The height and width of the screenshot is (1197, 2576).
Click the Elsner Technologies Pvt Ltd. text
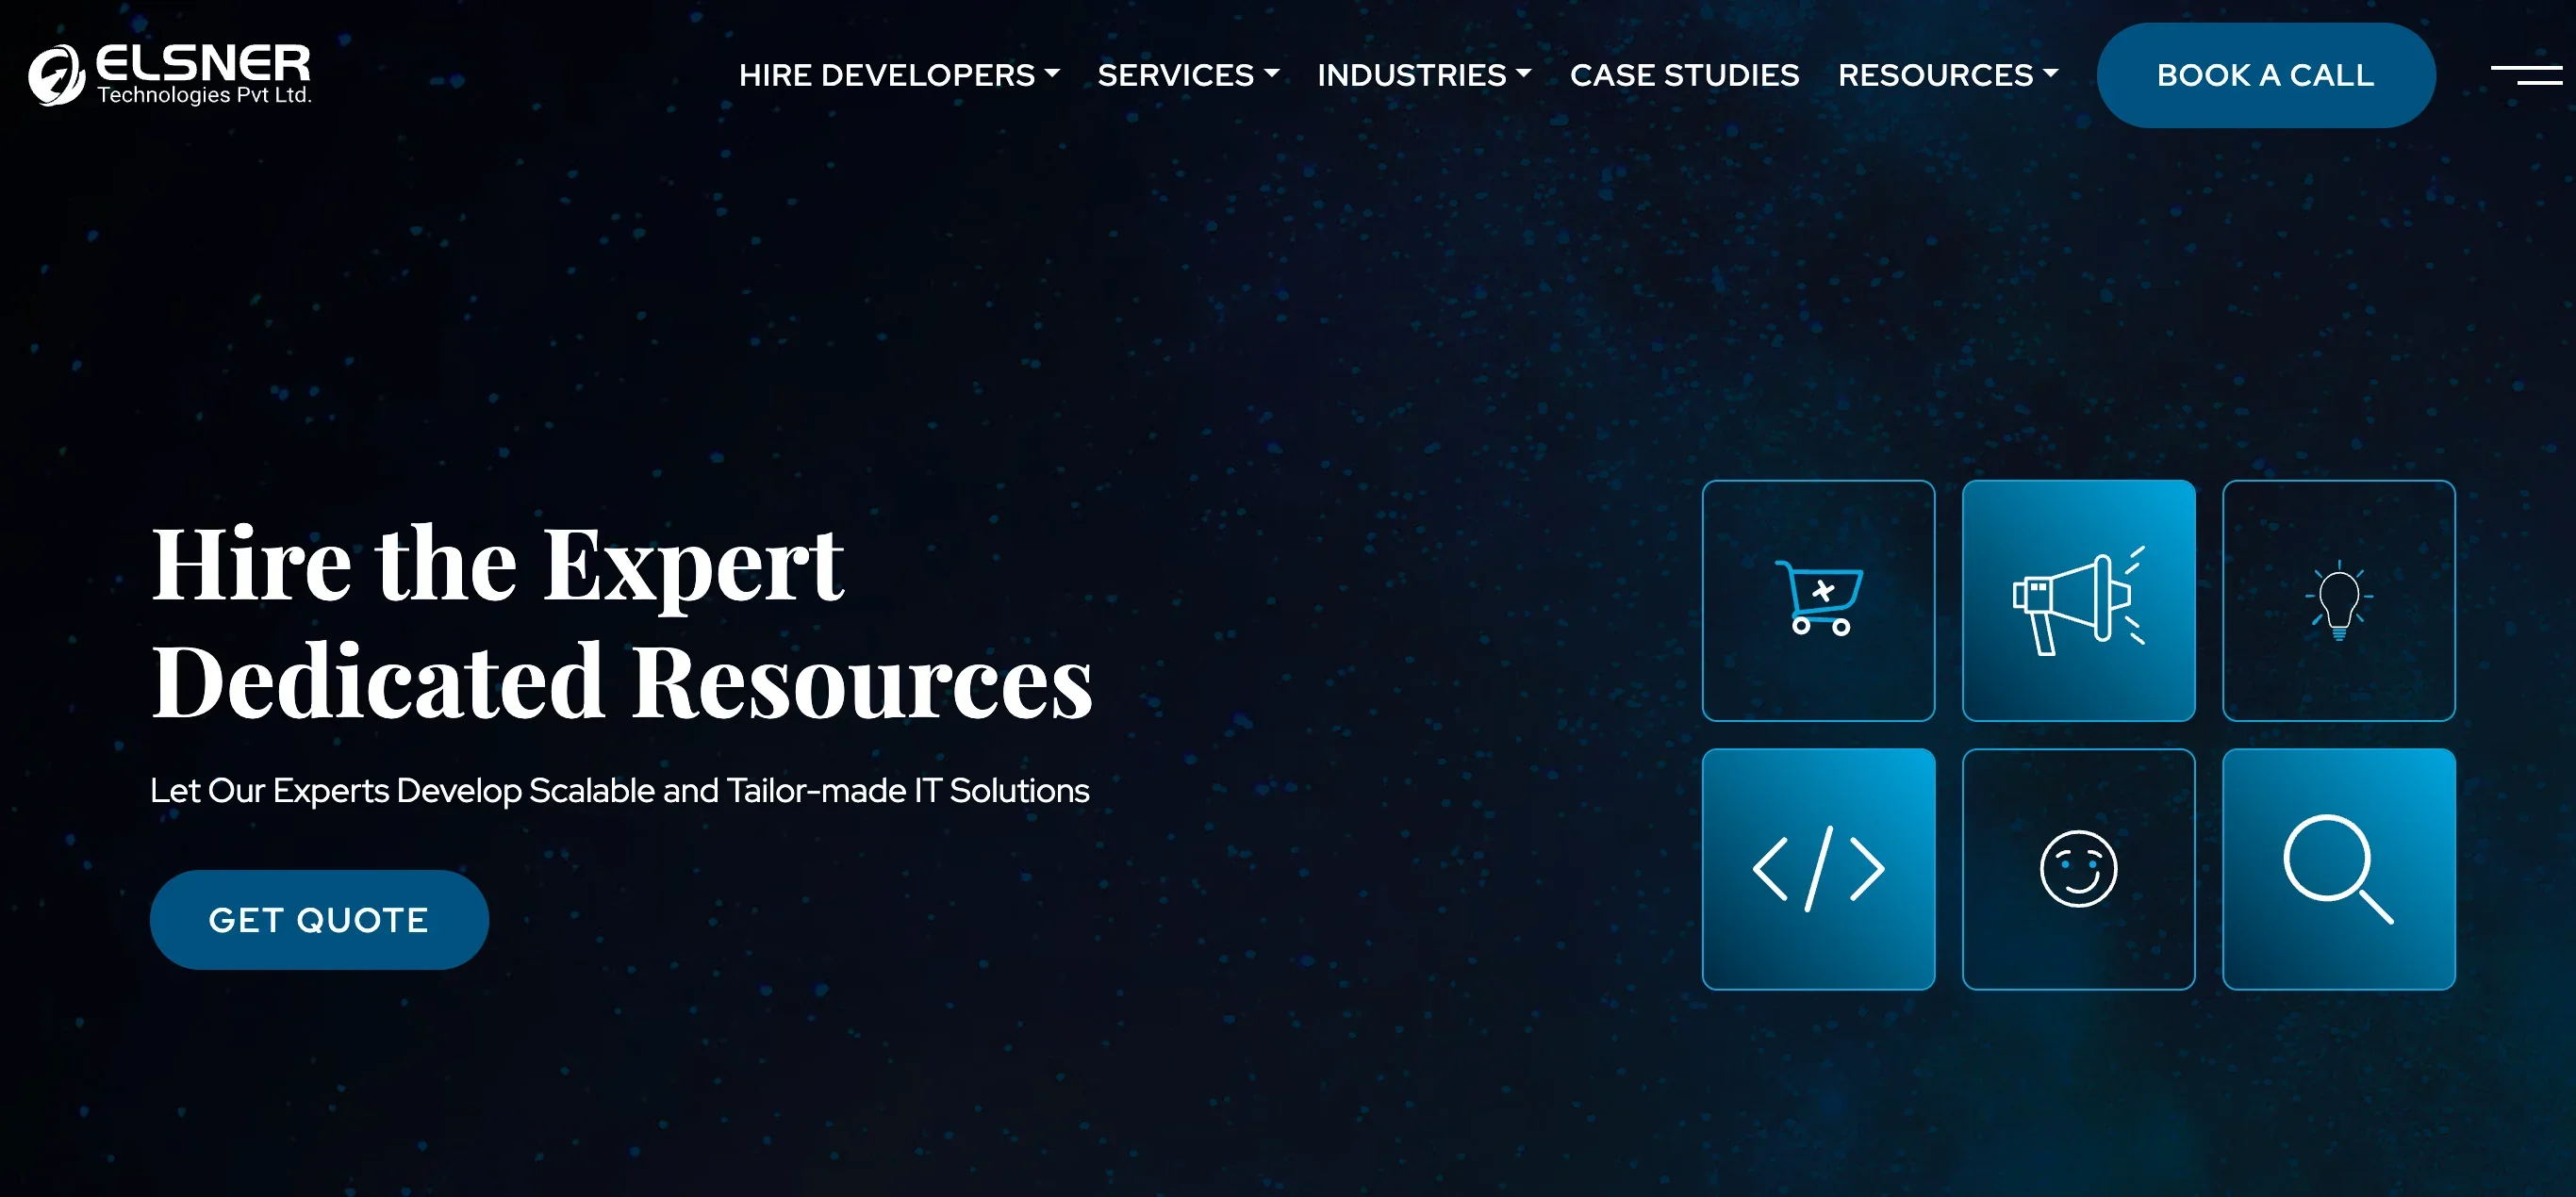coord(204,95)
